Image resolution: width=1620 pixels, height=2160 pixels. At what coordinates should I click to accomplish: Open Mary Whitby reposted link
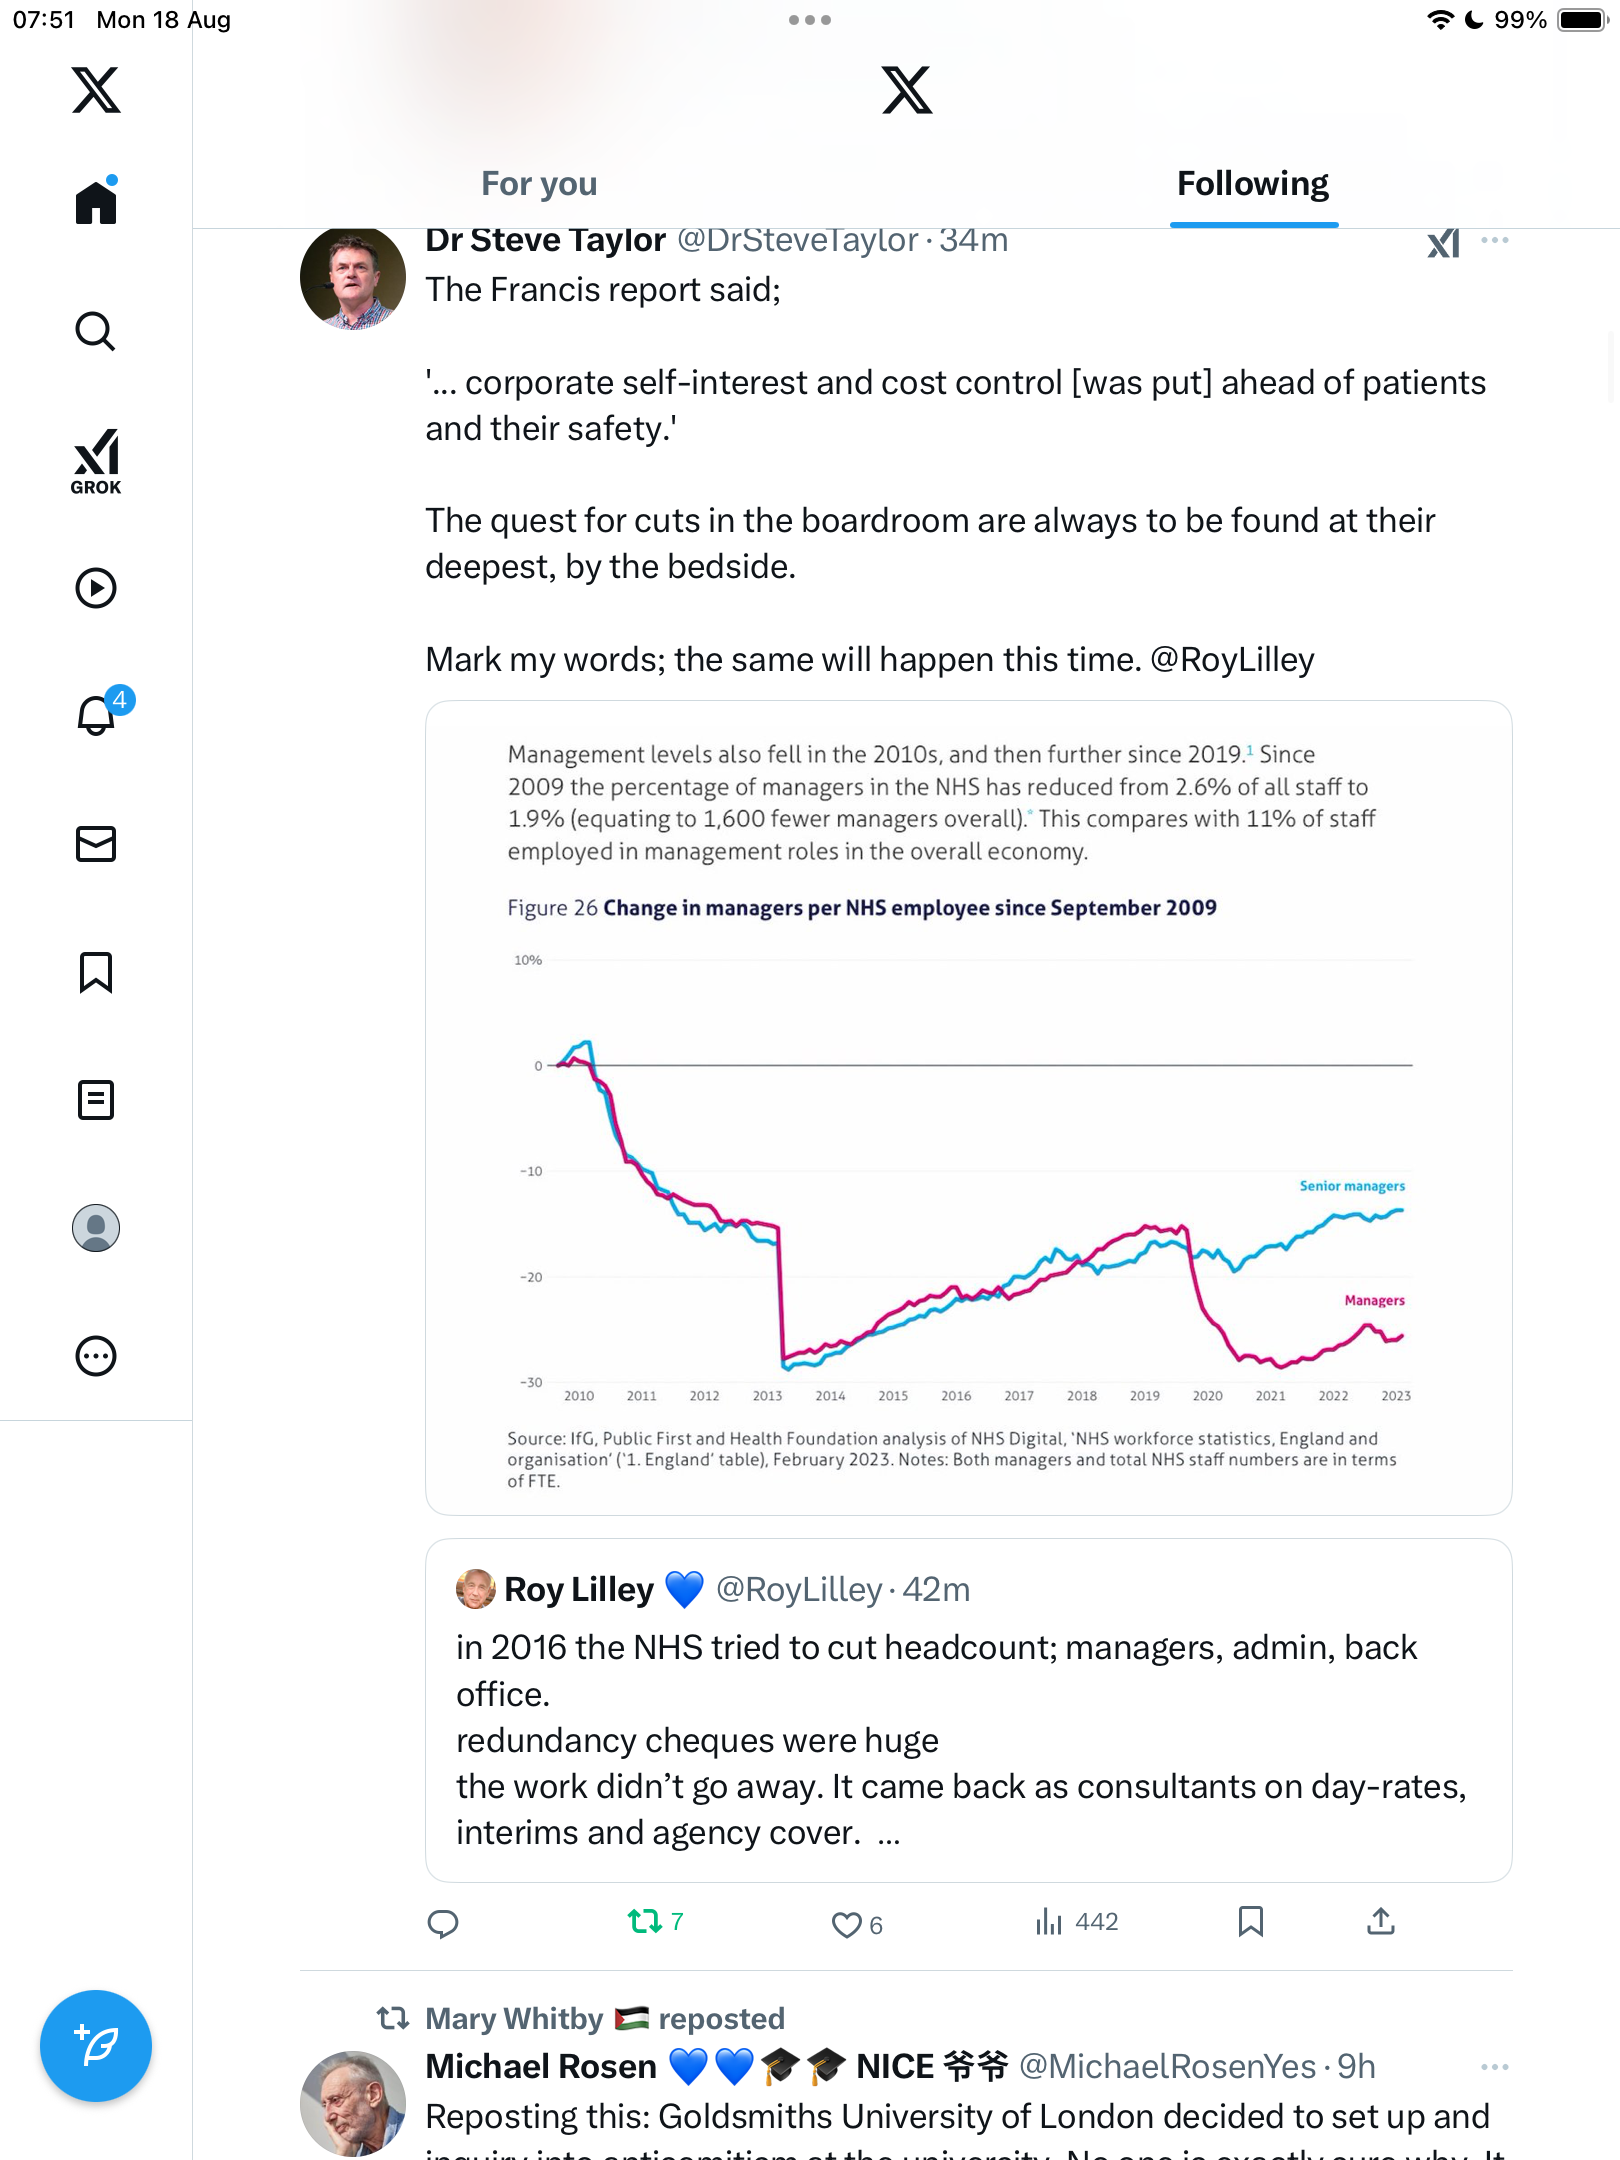pyautogui.click(x=604, y=2018)
